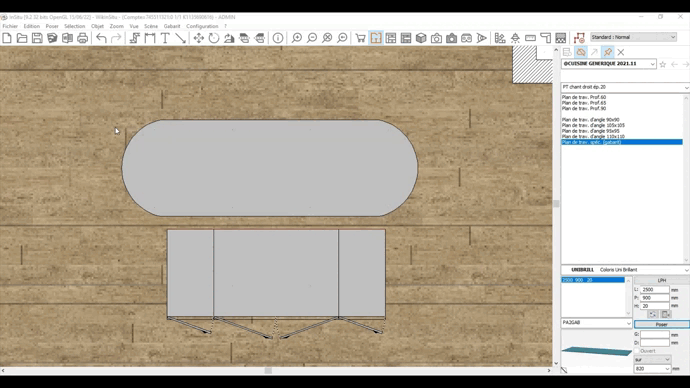Zoom out with the minus magnifier
Screen dimensions: 690x388
click(x=312, y=38)
